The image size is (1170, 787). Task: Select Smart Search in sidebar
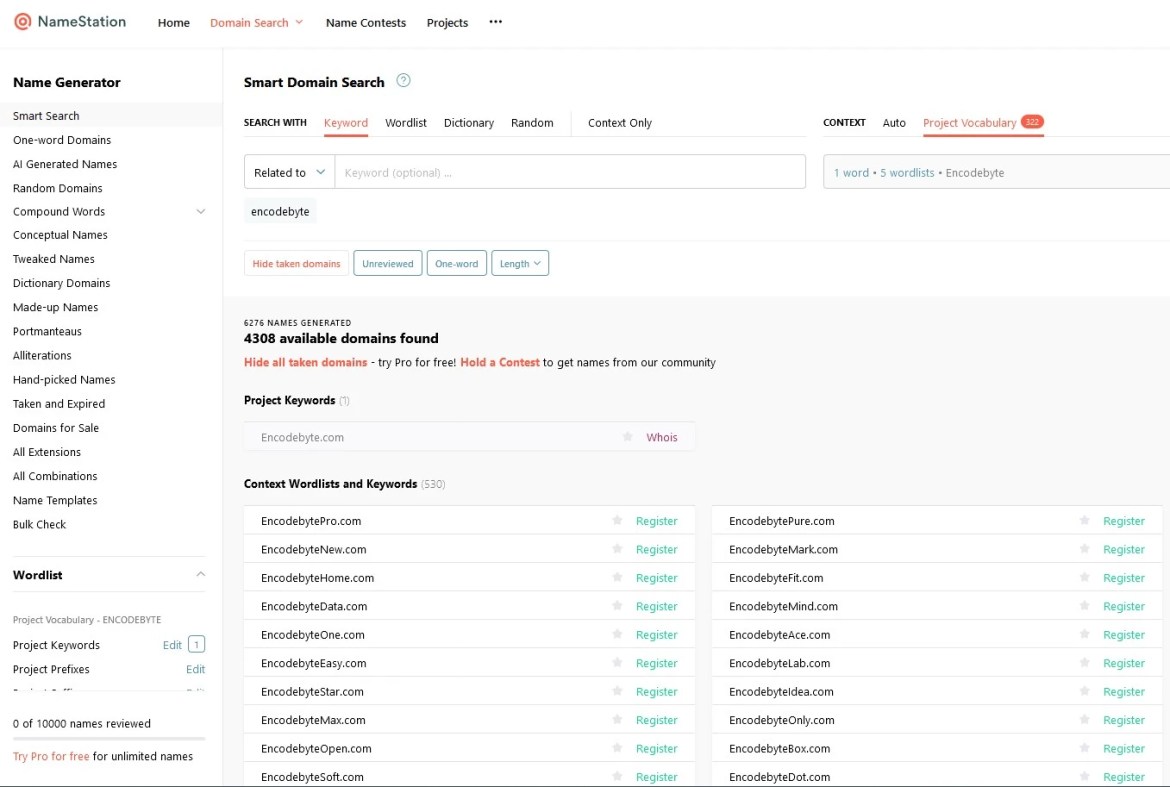[x=46, y=116]
